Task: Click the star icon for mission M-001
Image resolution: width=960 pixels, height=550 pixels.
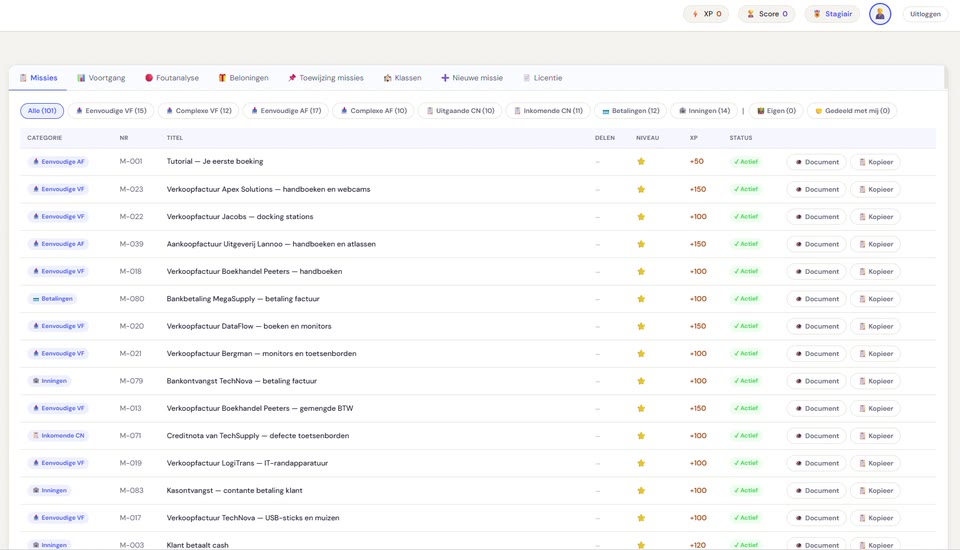Action: point(641,162)
